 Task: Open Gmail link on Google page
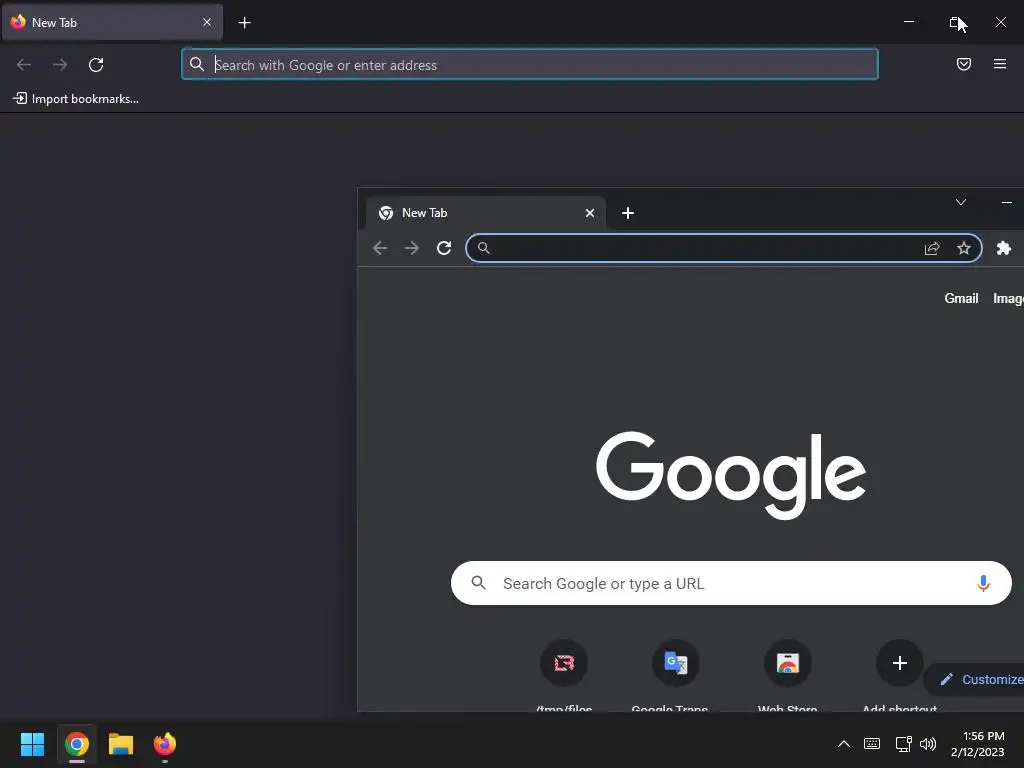pyautogui.click(x=961, y=298)
